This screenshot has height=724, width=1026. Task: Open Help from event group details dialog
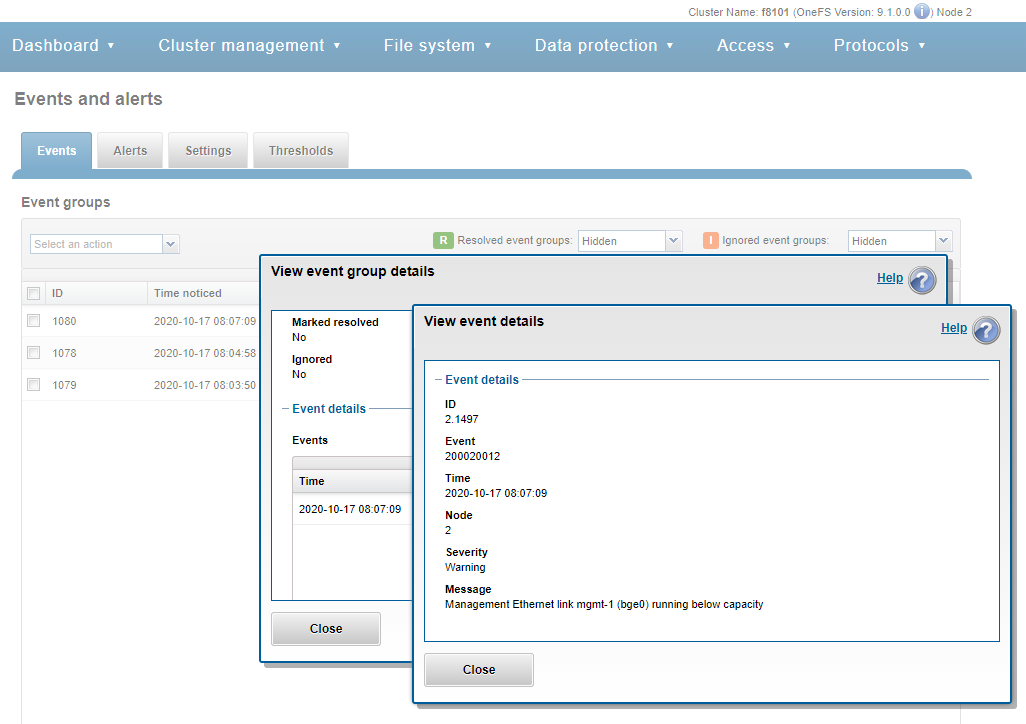click(x=889, y=278)
